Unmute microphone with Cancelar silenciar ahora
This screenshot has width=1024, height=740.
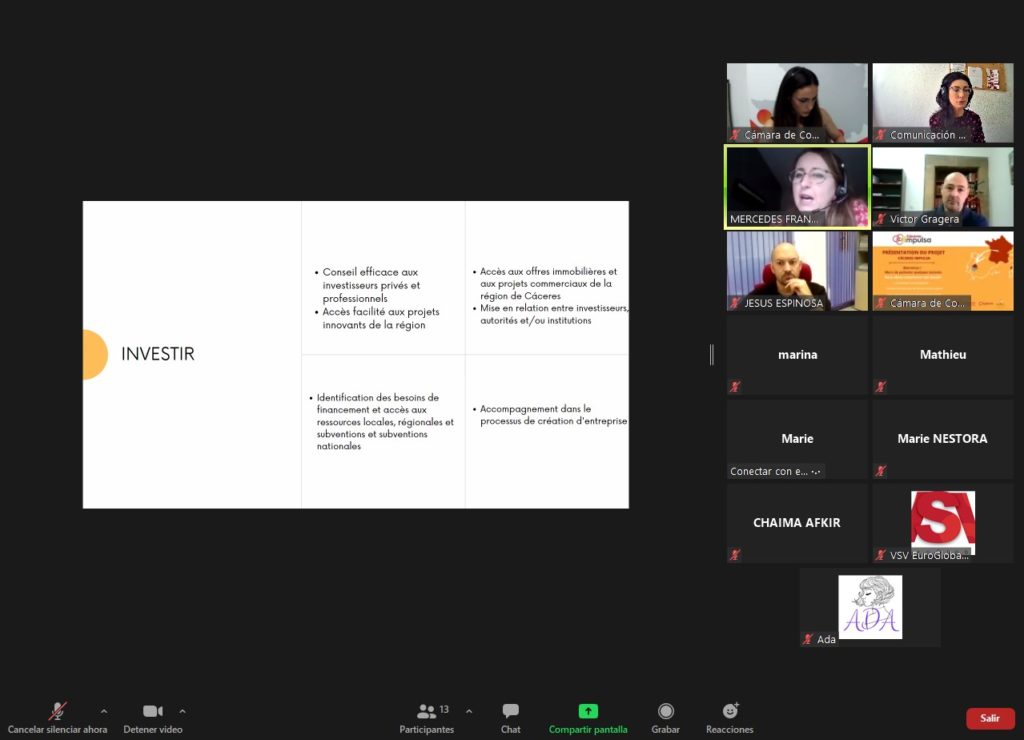point(58,712)
